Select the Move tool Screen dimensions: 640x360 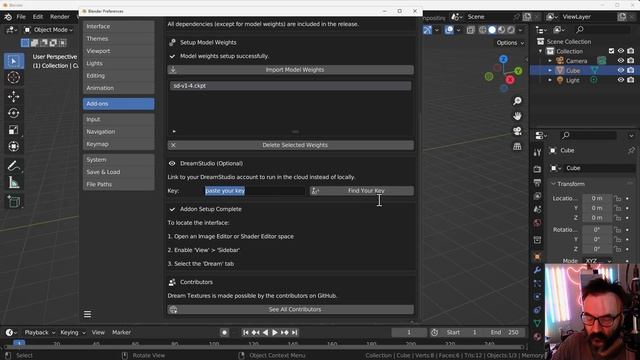[x=14, y=96]
